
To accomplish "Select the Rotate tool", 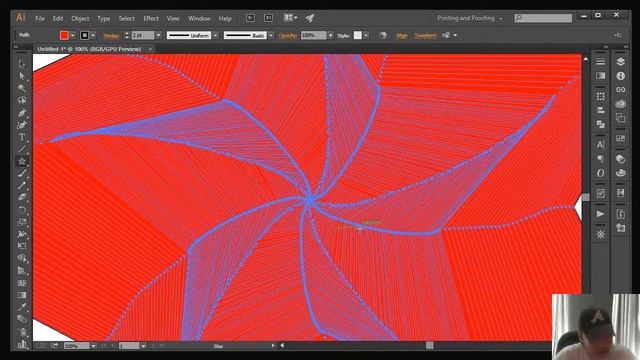I will click(x=22, y=210).
